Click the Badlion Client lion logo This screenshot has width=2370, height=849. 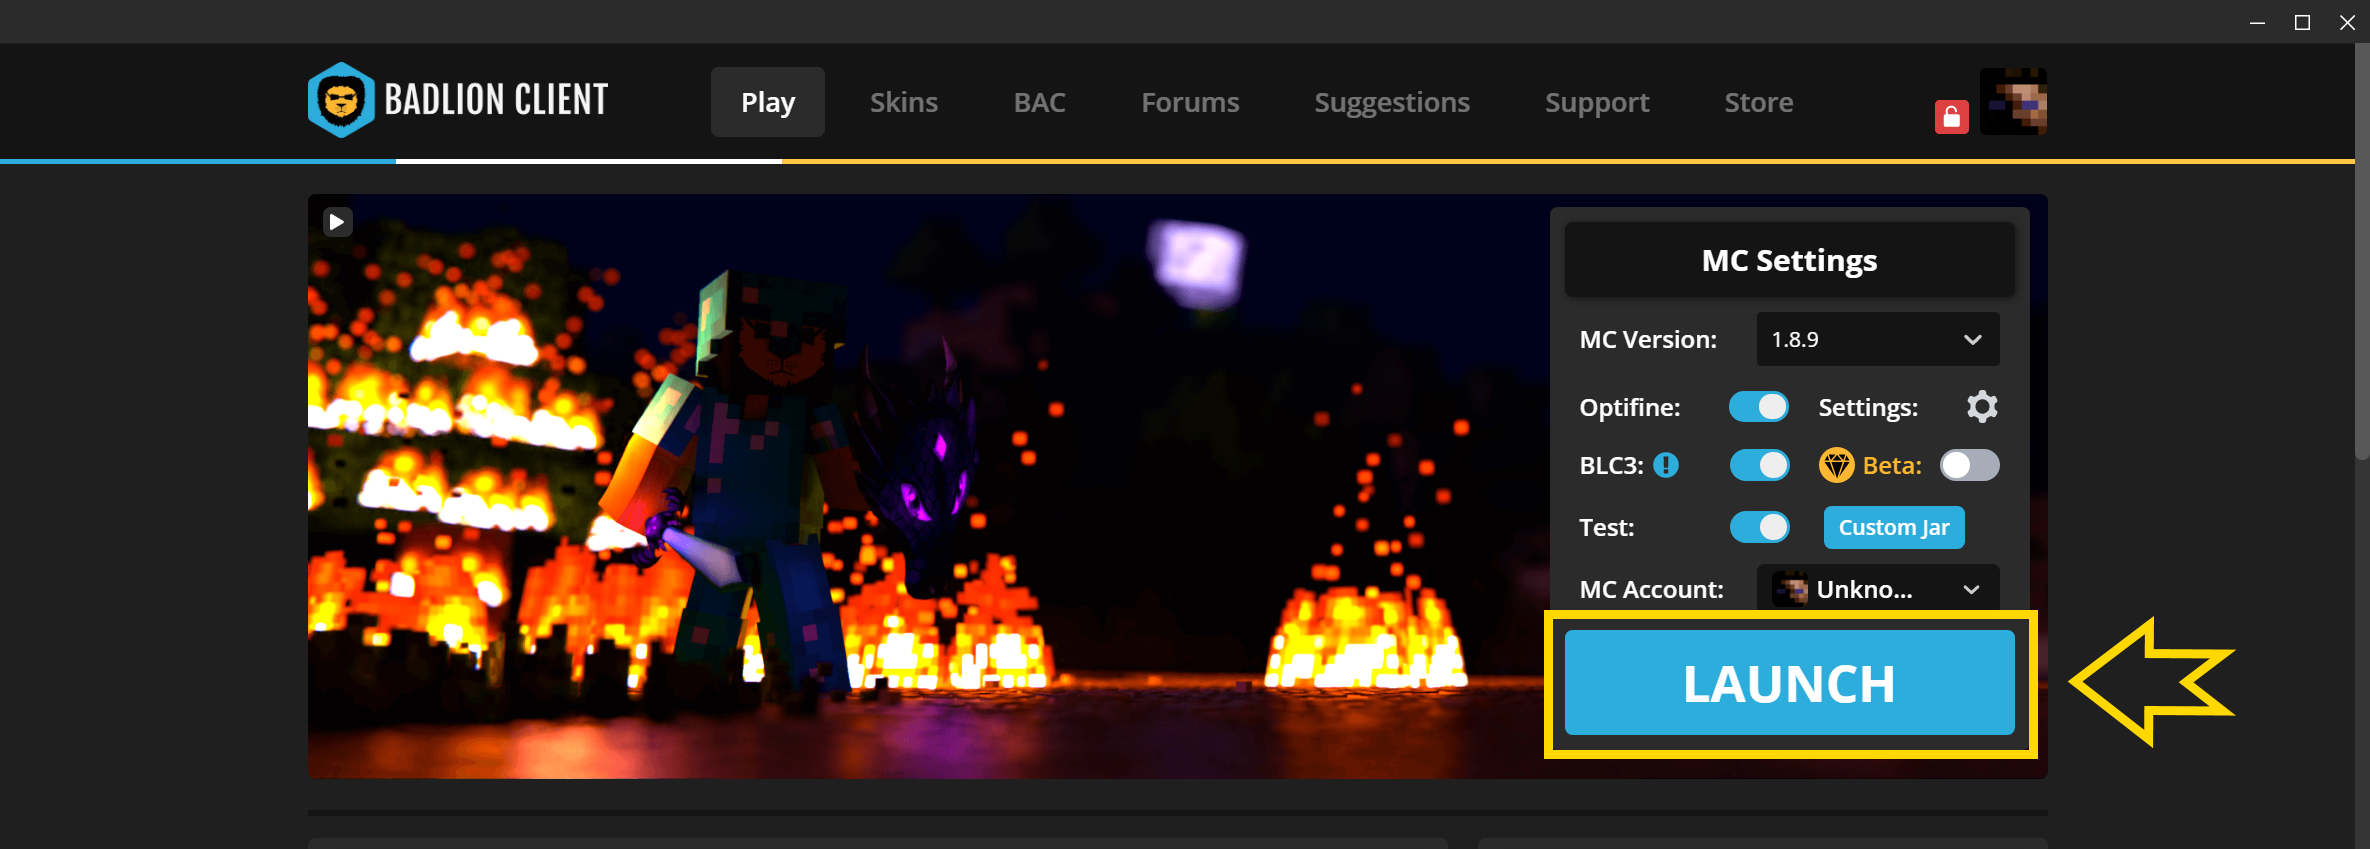[341, 100]
